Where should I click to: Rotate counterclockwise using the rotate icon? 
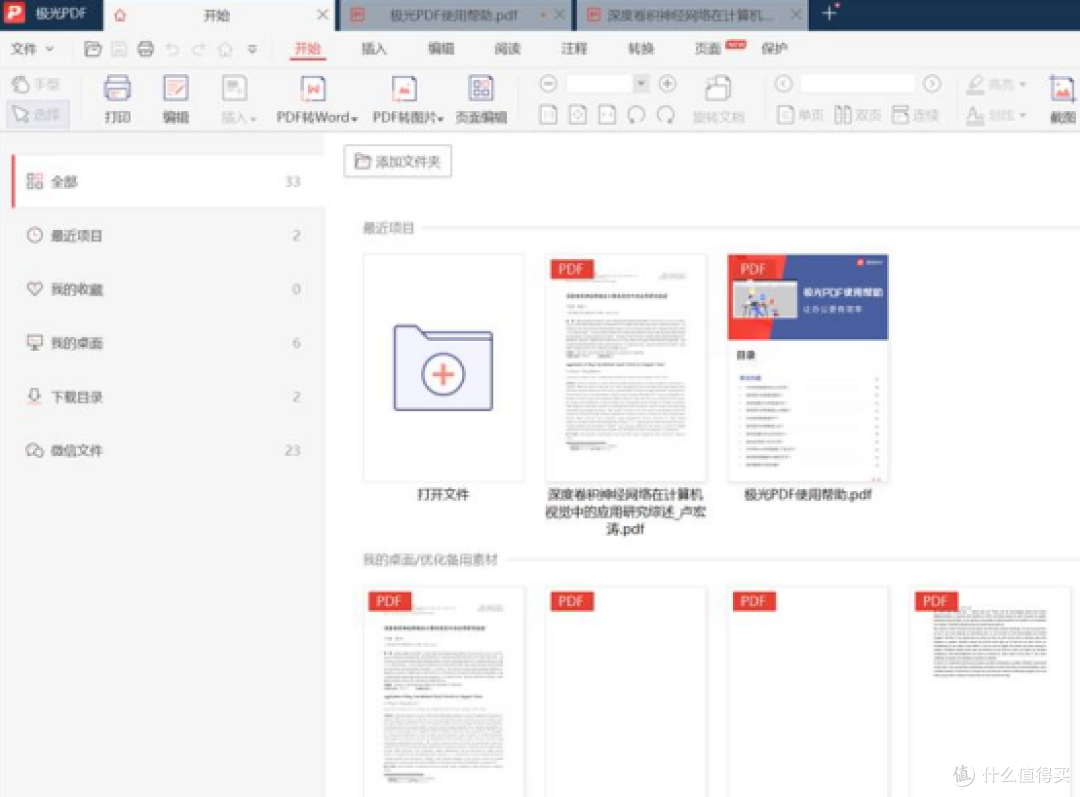636,114
